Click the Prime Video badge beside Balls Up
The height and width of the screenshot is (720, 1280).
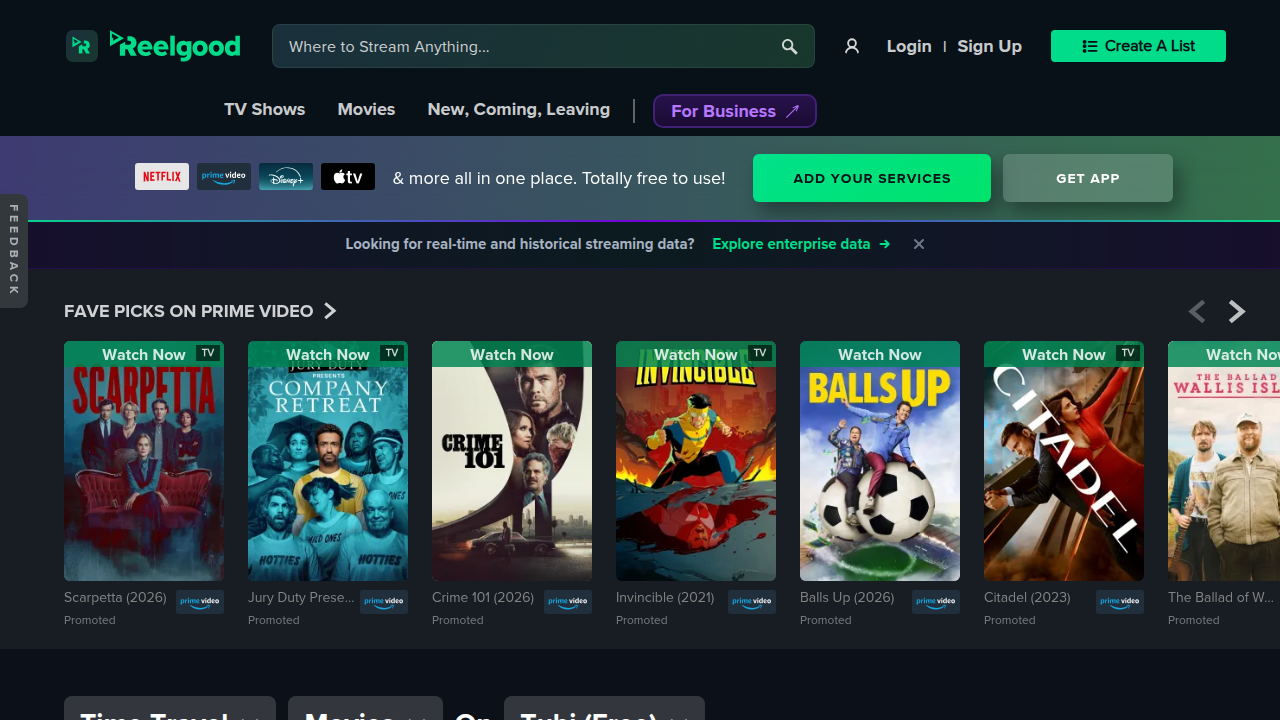click(x=936, y=602)
